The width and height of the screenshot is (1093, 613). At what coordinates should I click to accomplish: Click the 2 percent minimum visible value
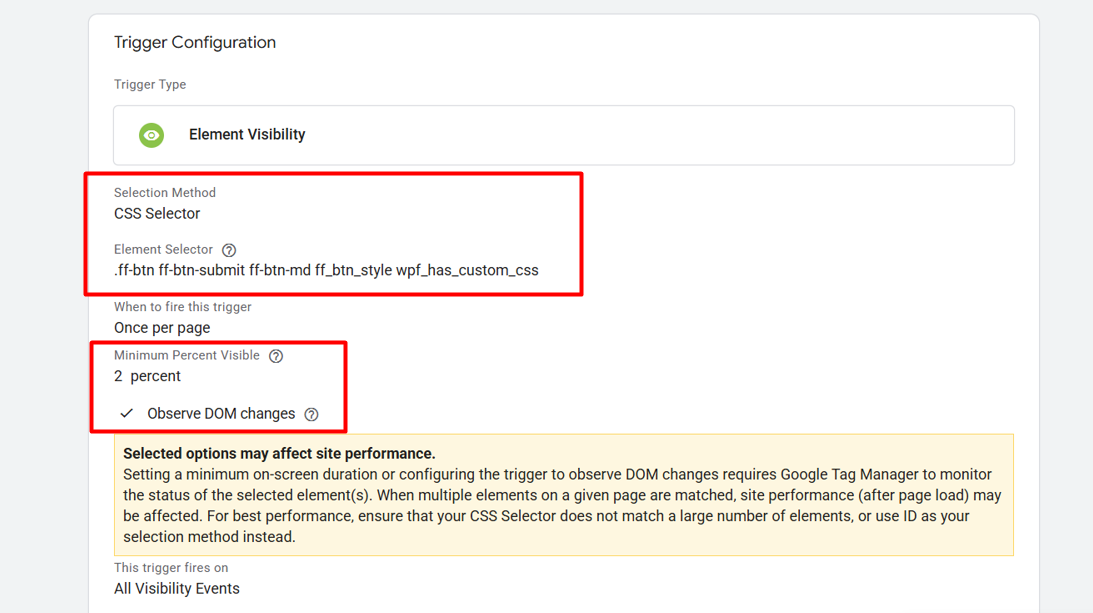[x=147, y=376]
